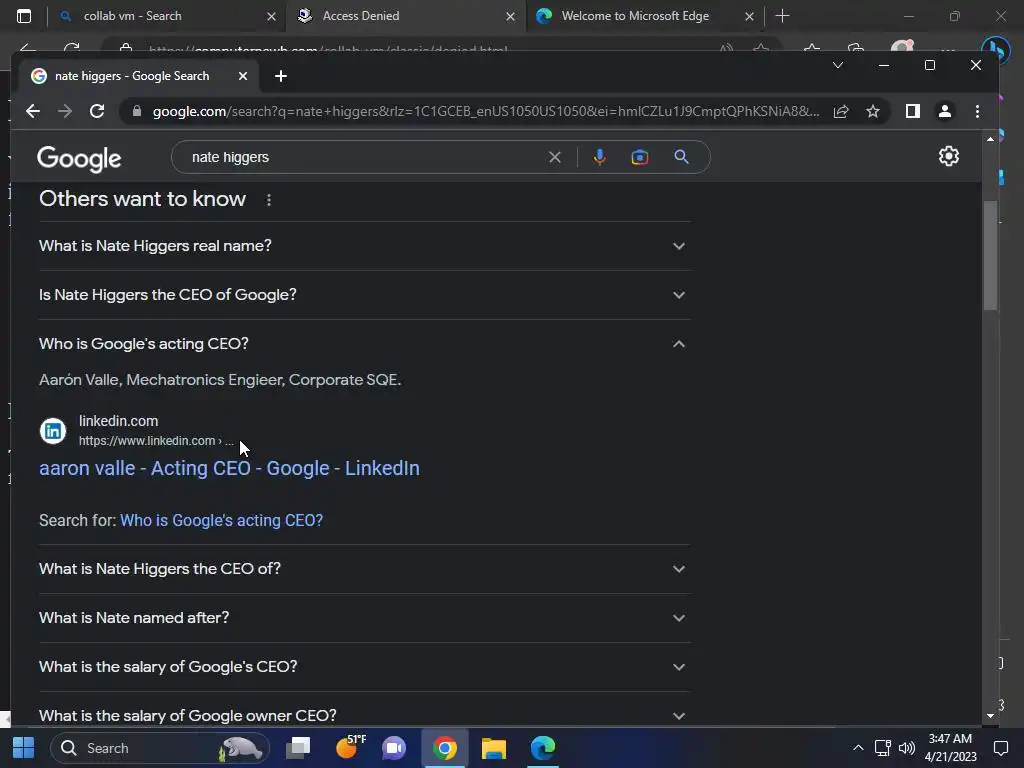Image resolution: width=1024 pixels, height=768 pixels.
Task: Click Chrome's forward navigation arrow
Action: tap(65, 111)
